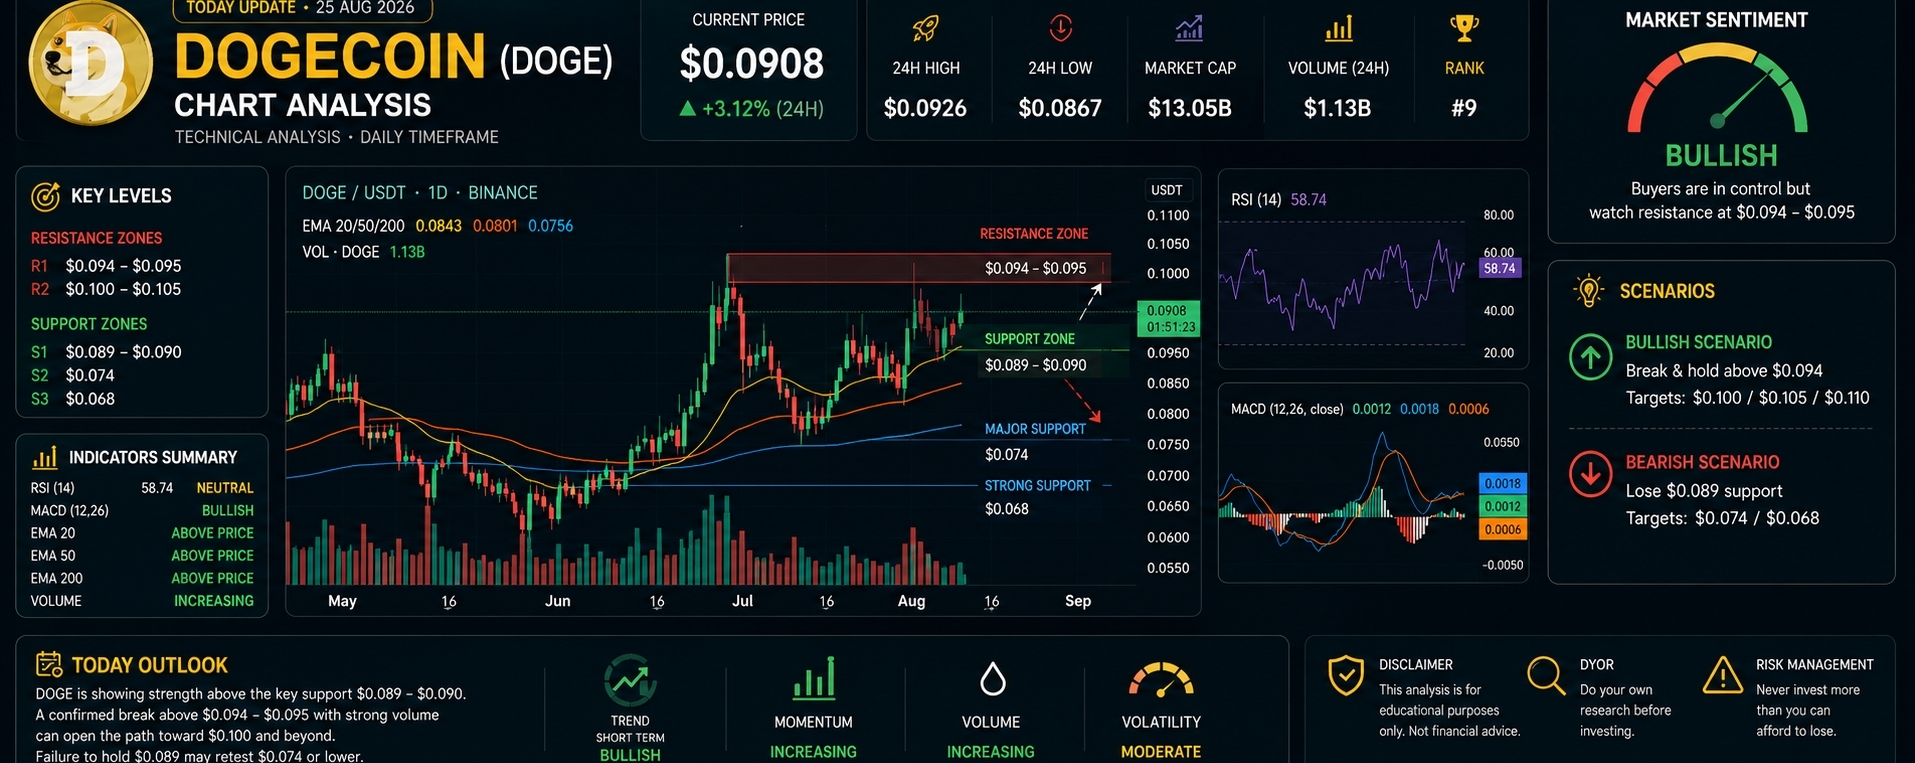Click the 24H High value $0.0926
The width and height of the screenshot is (1915, 763).
click(925, 108)
